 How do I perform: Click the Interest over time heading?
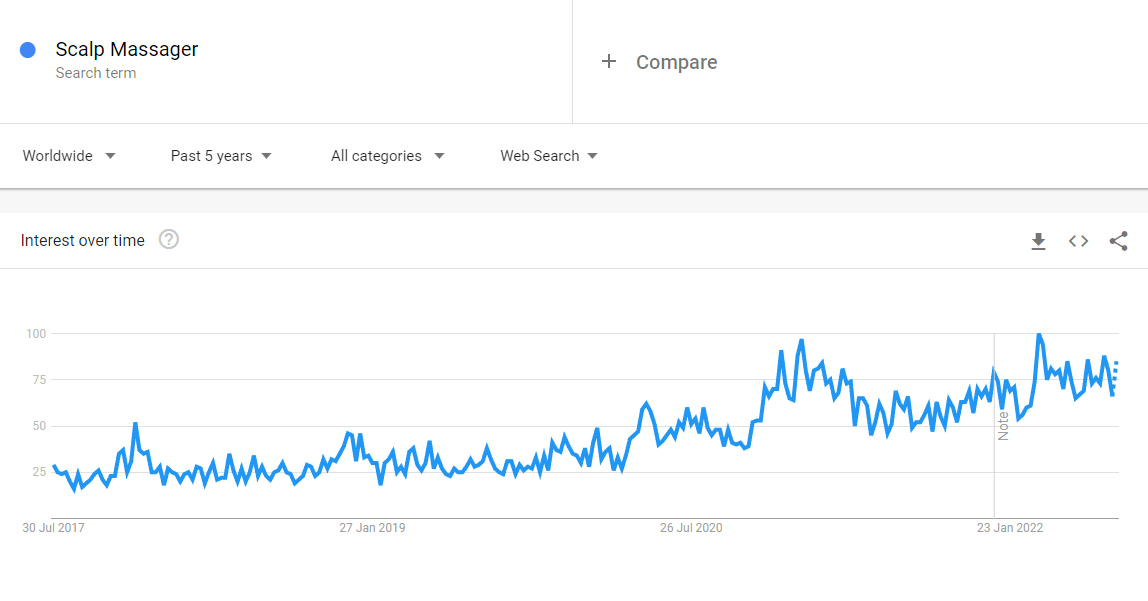tap(83, 240)
